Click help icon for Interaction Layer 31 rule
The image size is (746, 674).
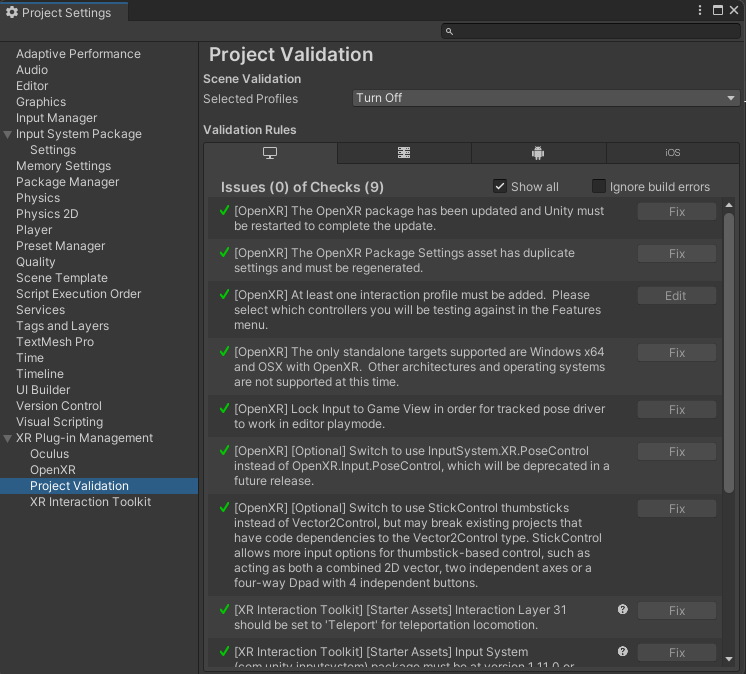pos(623,609)
